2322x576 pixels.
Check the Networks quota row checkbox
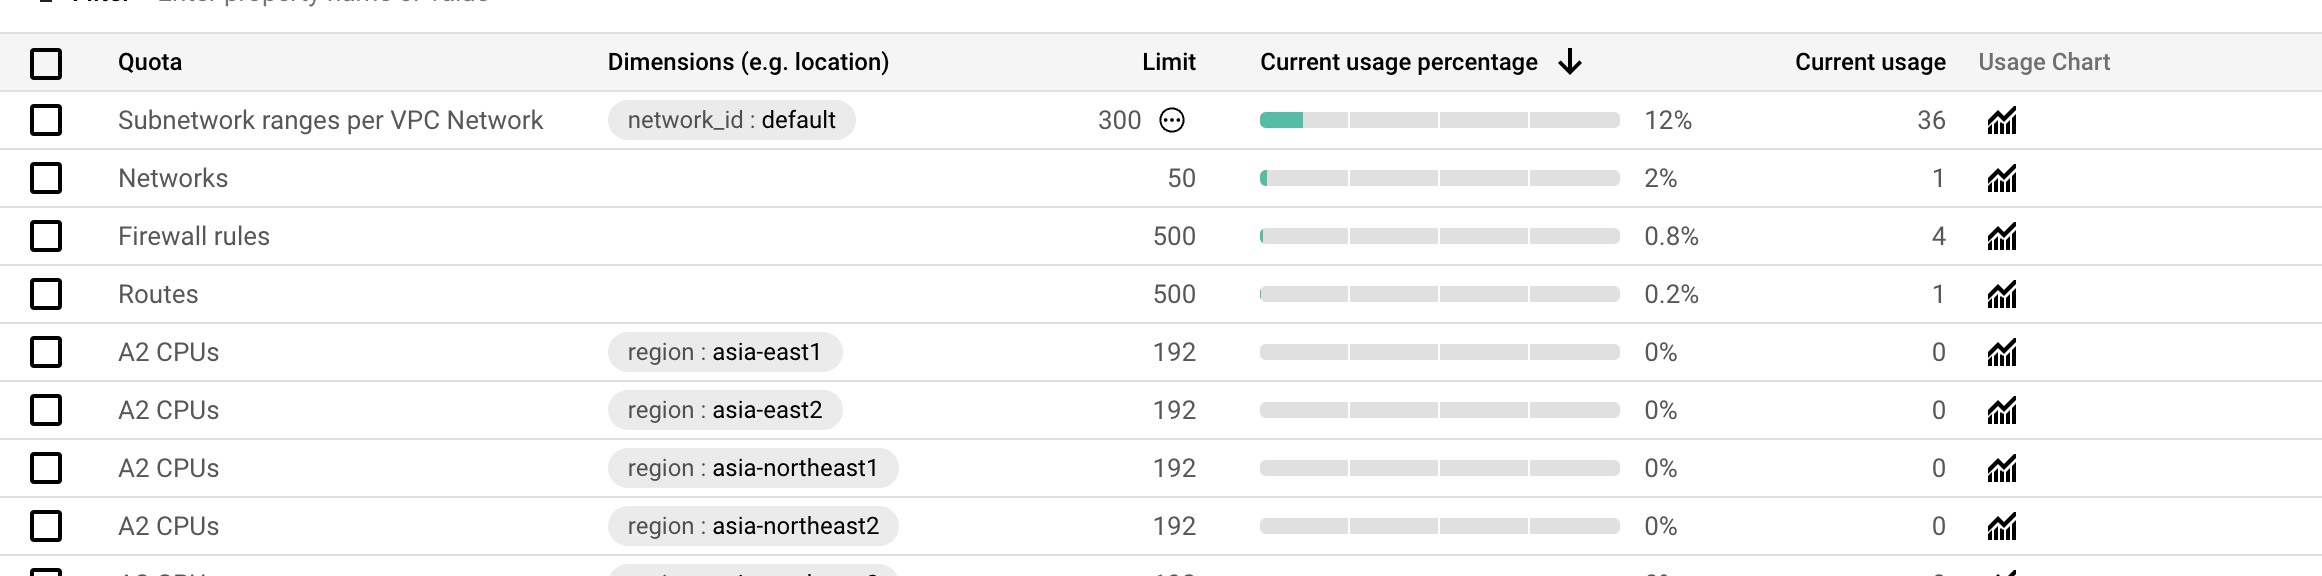(46, 178)
